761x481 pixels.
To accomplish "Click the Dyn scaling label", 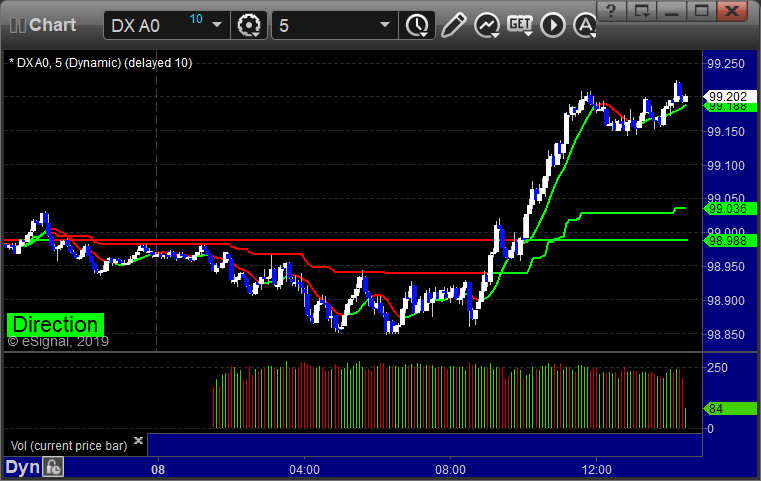I will pos(22,467).
